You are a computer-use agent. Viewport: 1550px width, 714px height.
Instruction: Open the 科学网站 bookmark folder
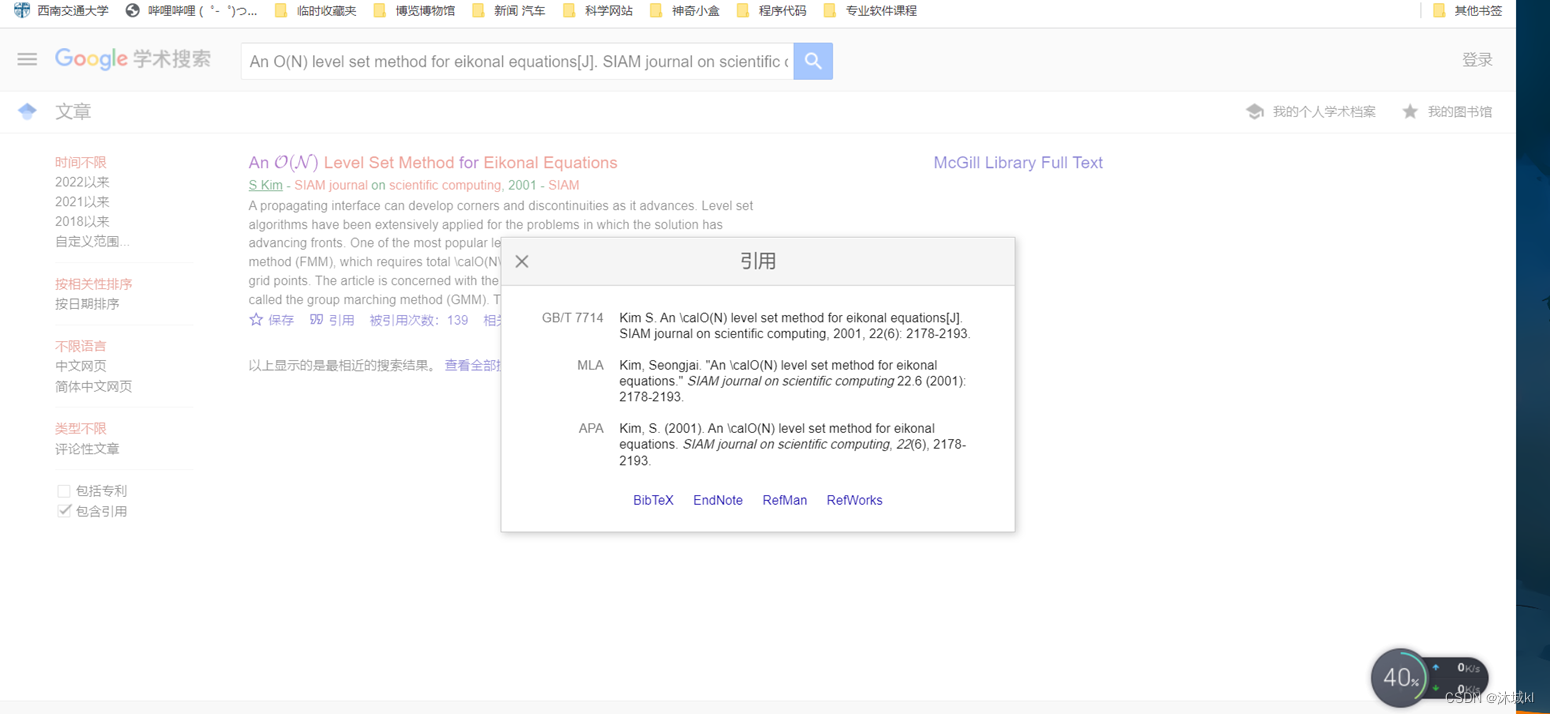pos(598,10)
